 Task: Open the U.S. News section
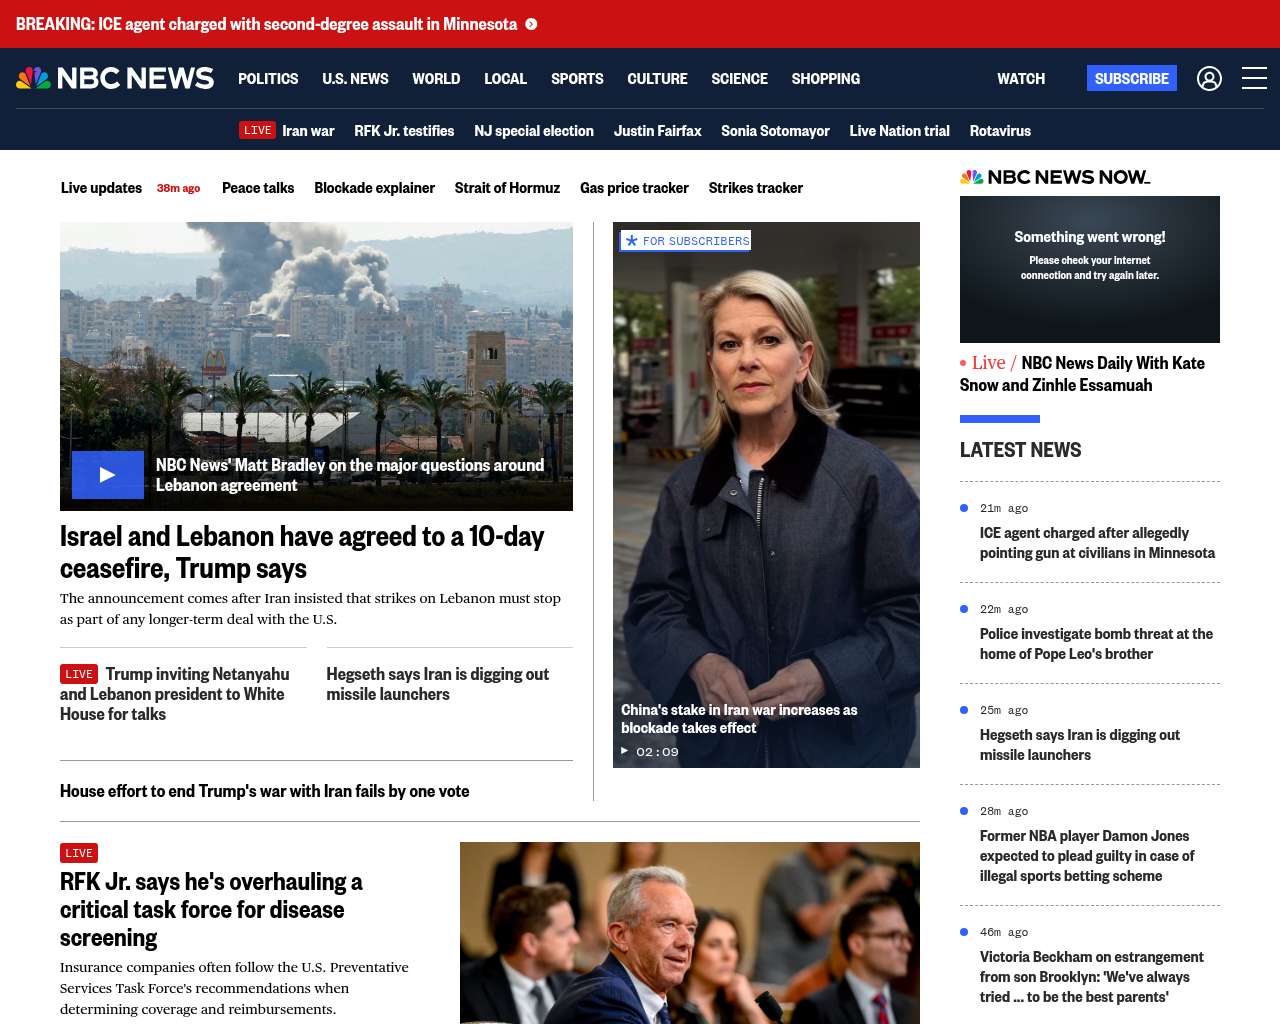355,78
